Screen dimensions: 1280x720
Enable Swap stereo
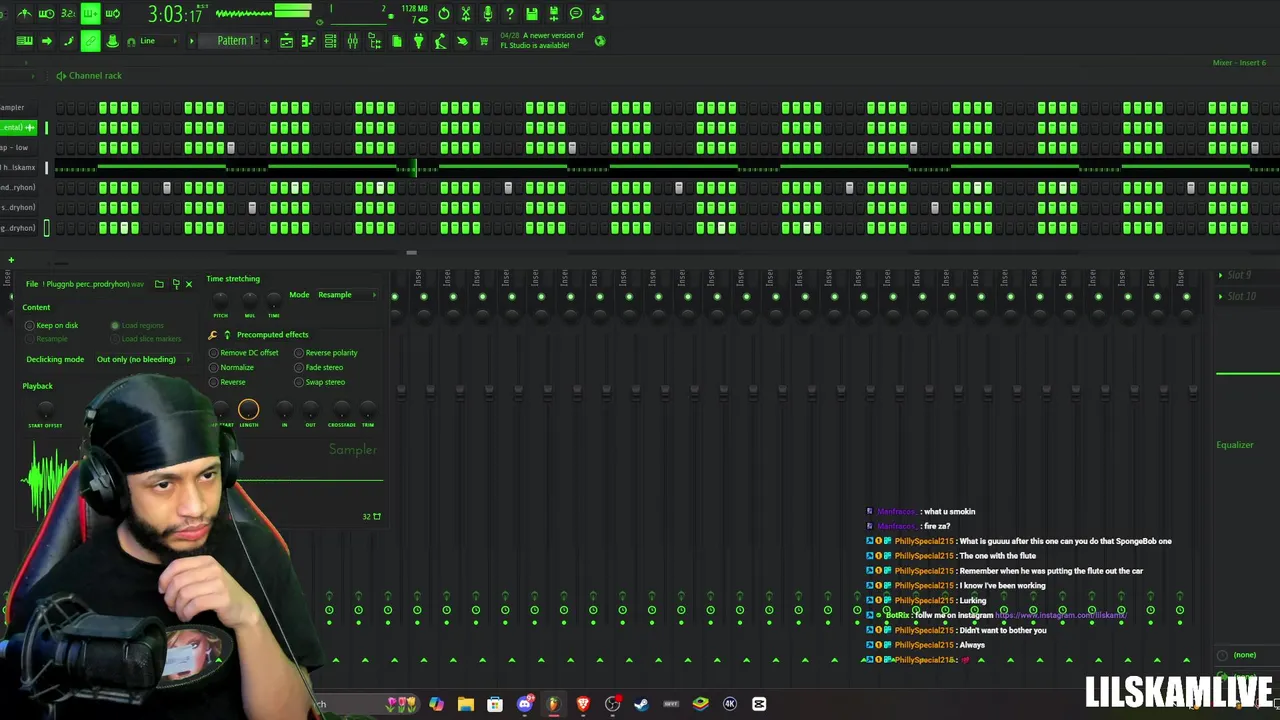point(320,382)
